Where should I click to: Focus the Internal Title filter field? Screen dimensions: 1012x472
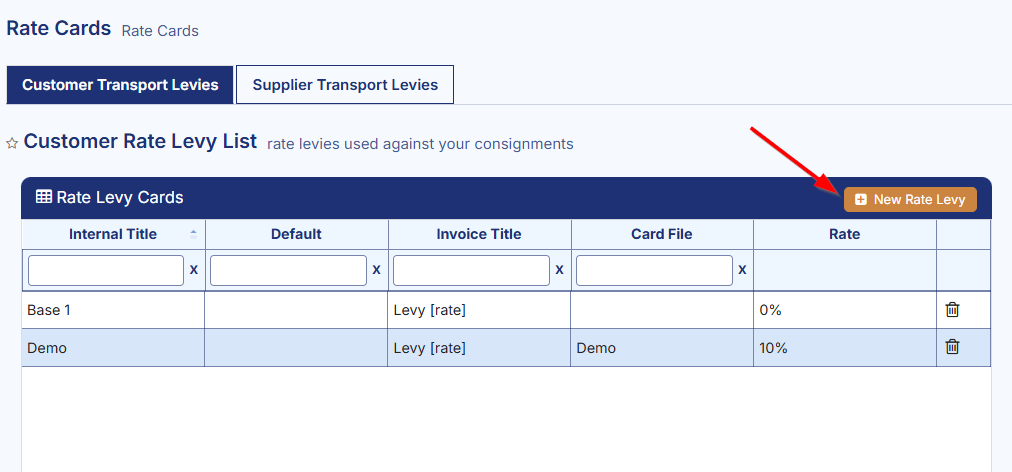click(106, 271)
